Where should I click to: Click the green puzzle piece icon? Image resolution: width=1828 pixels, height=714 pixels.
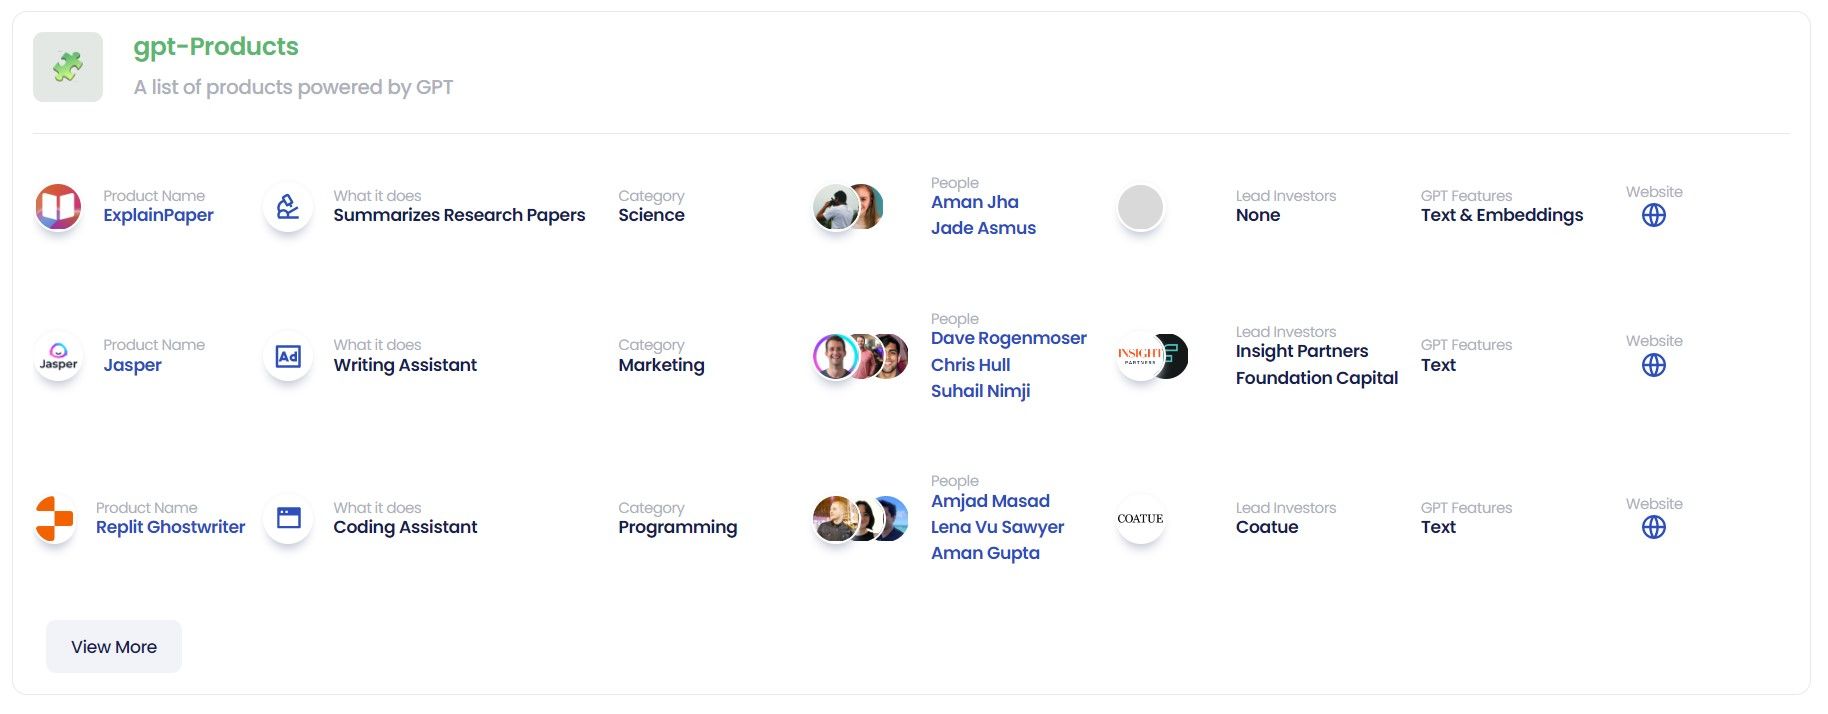pos(68,67)
